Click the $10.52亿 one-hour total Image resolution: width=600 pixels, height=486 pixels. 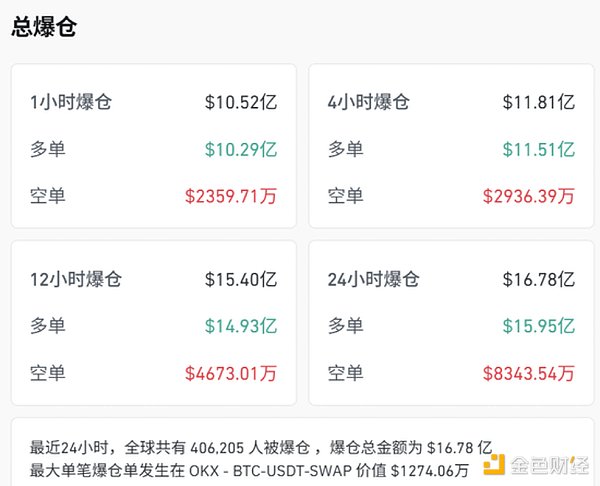241,101
